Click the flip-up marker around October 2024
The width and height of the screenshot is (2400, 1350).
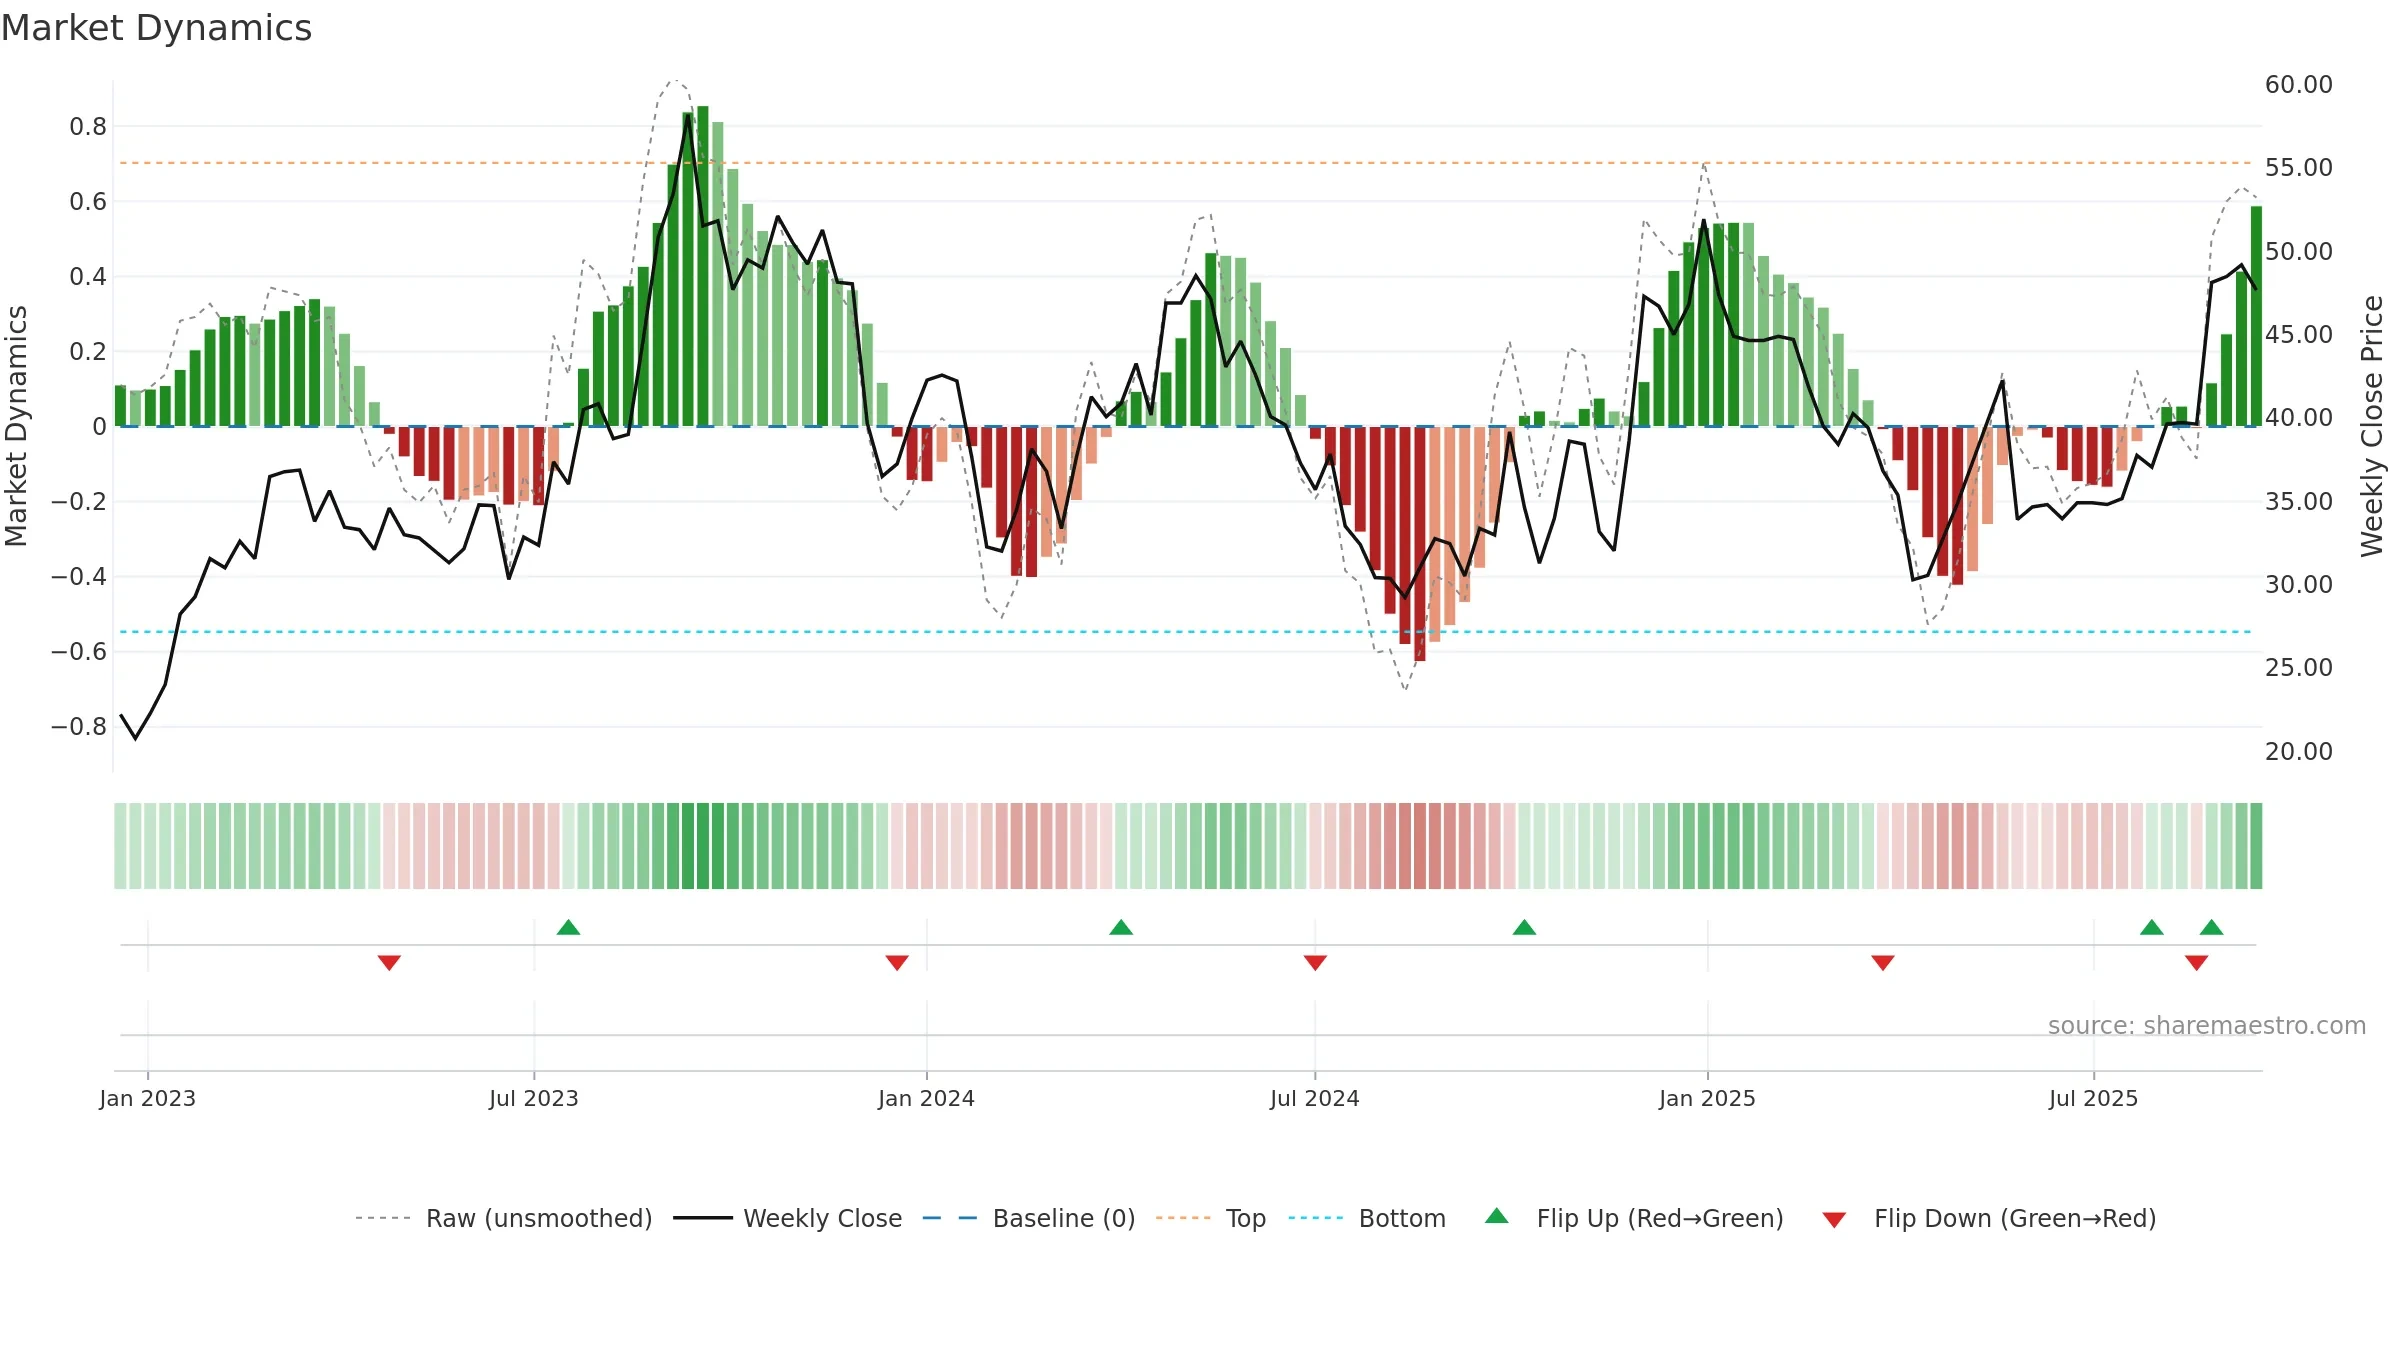1524,927
